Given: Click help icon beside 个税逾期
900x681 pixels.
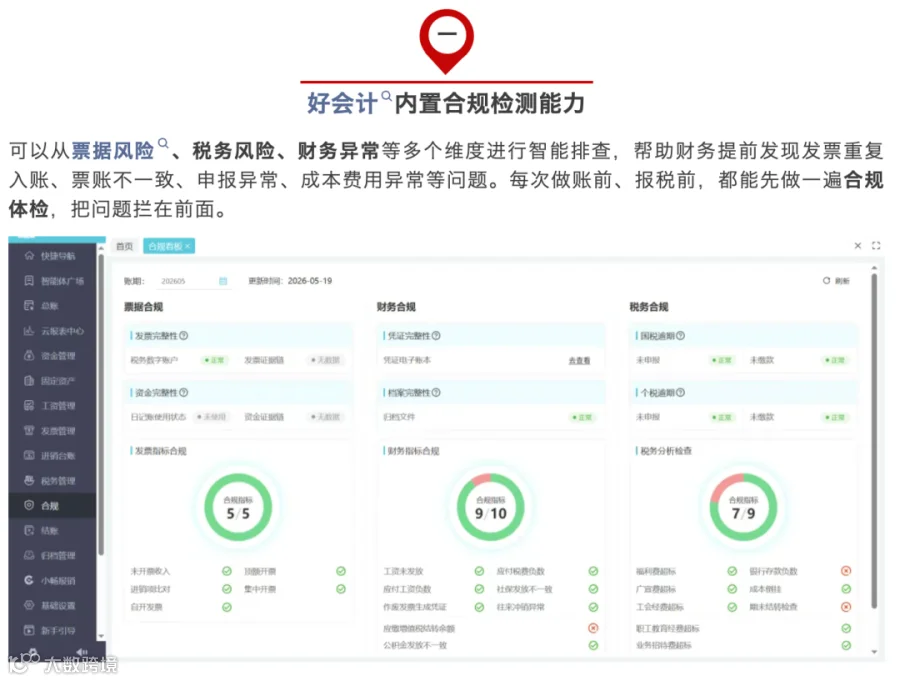Looking at the screenshot, I should [x=680, y=392].
